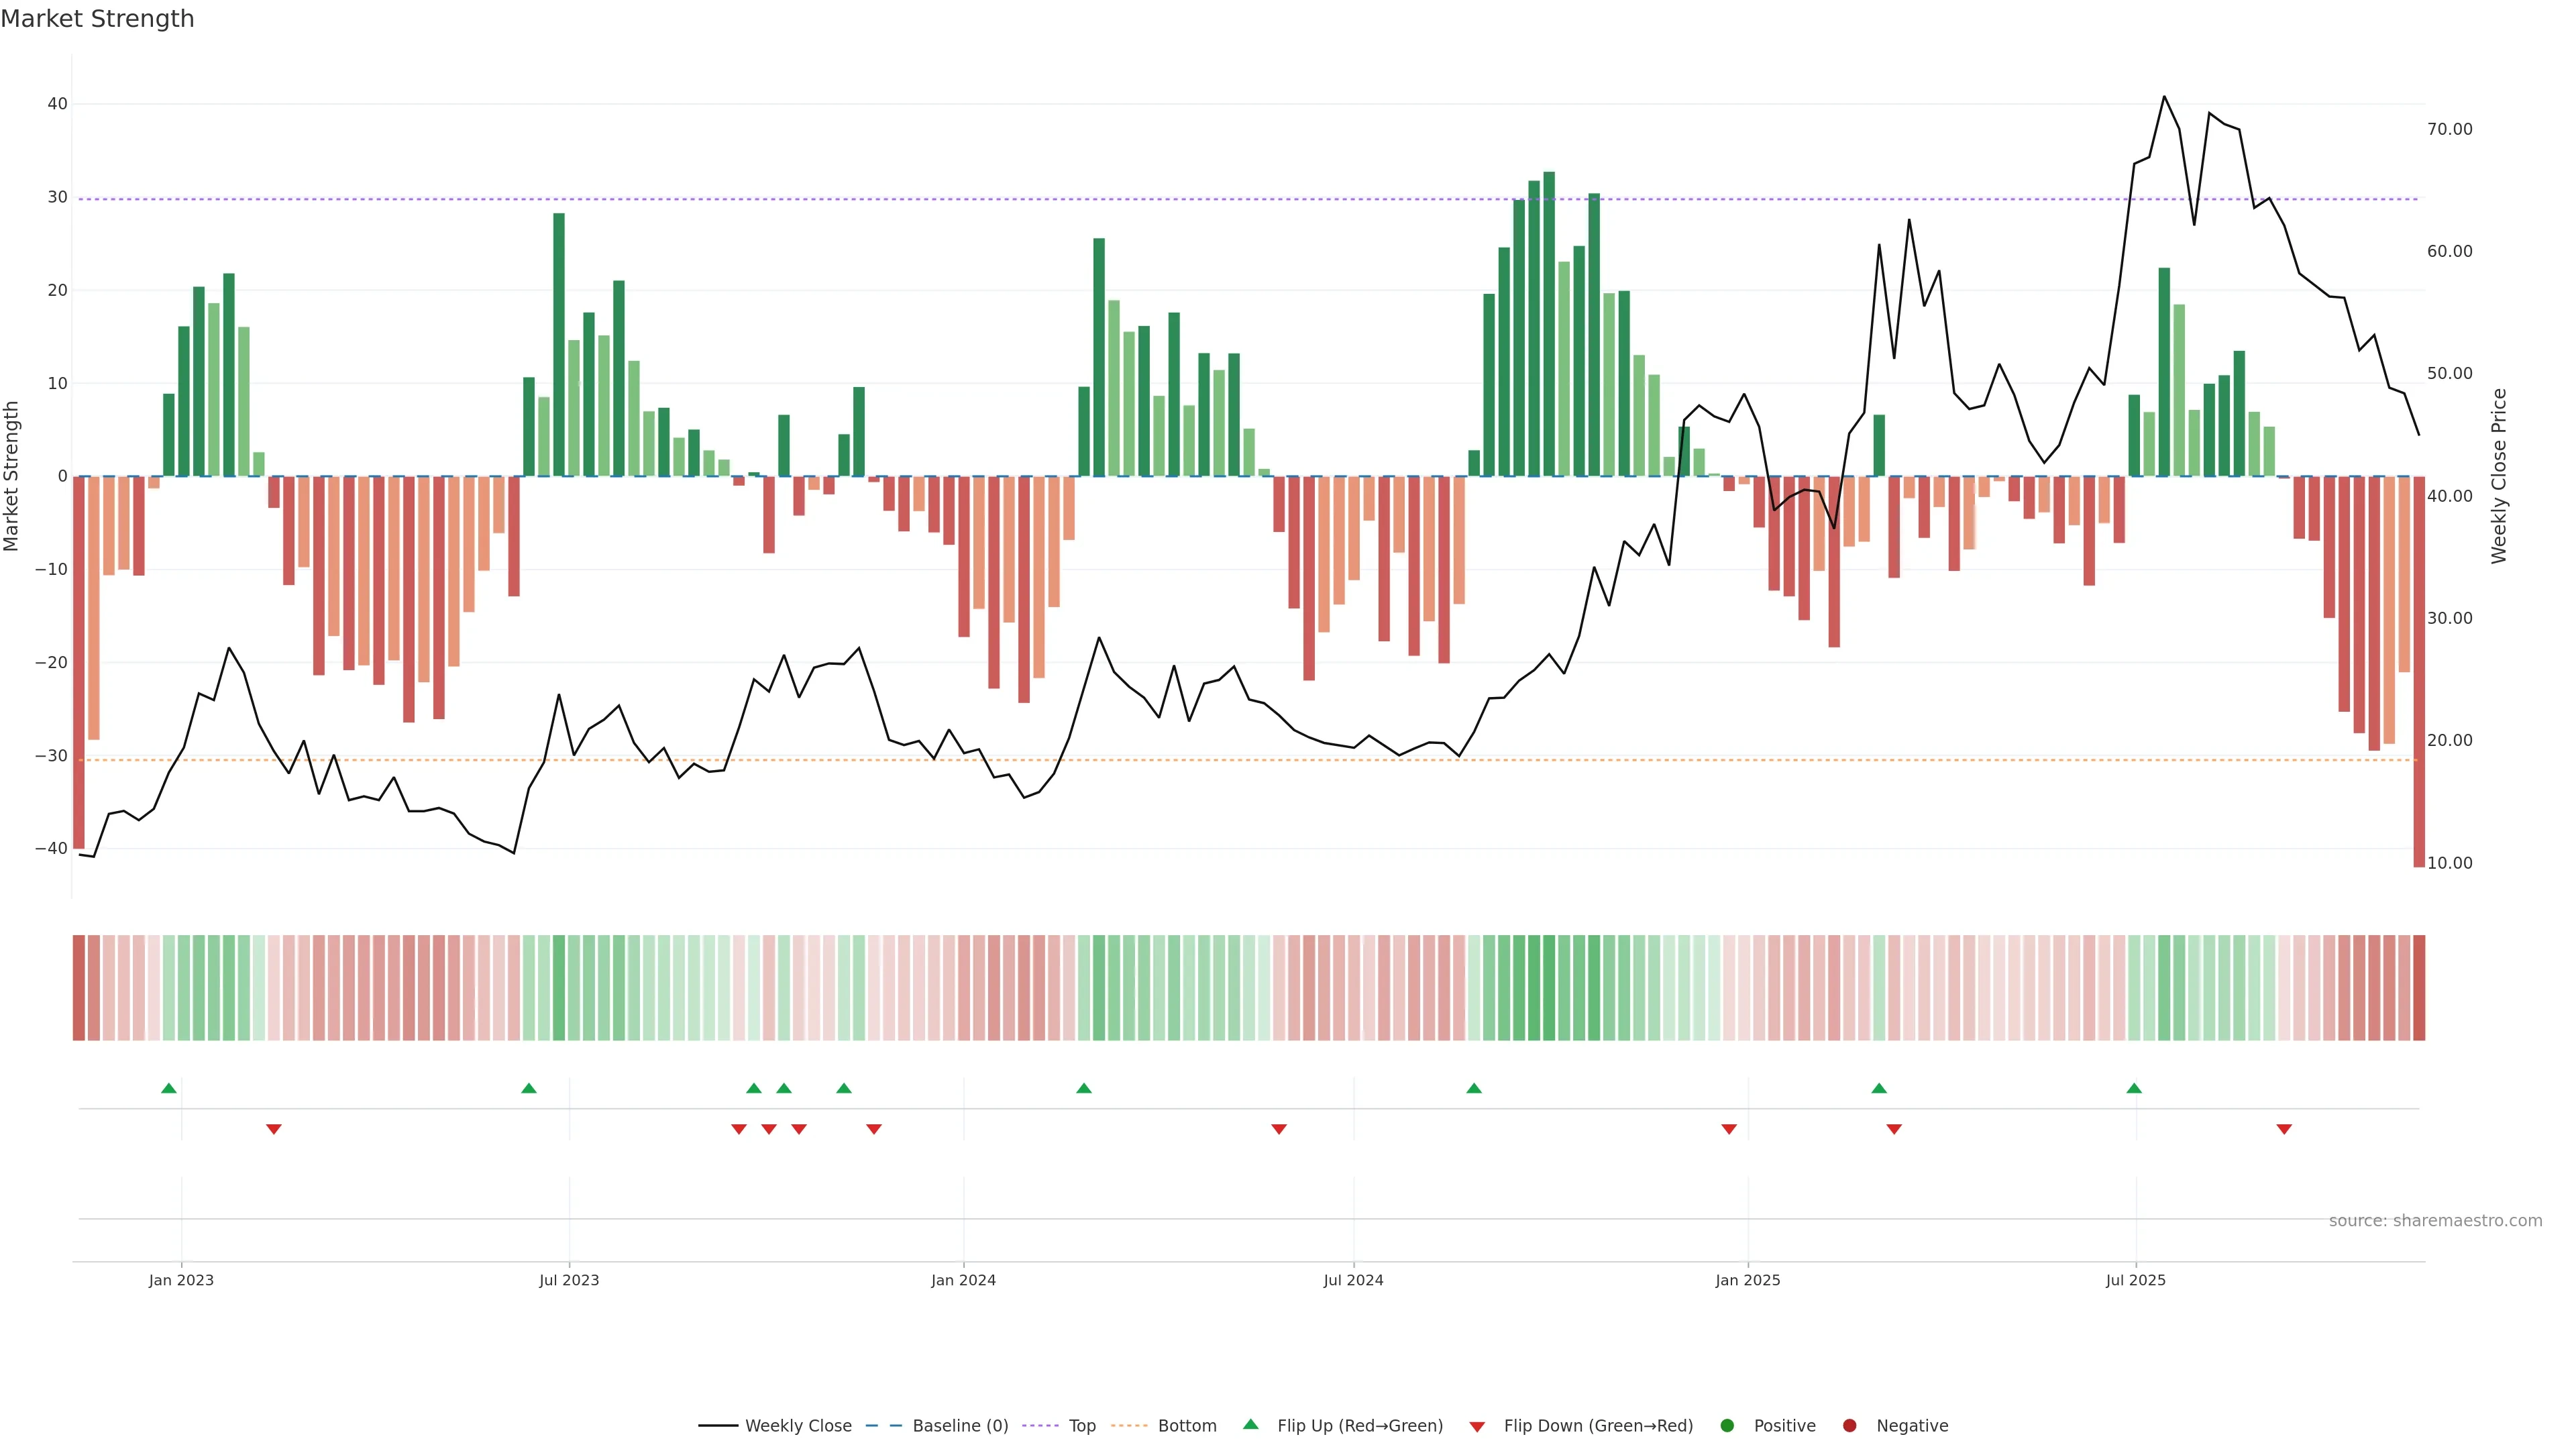Click green flip-up triangle just before Jul 2025
Screen dimensions: 2576x1449
(2134, 1088)
